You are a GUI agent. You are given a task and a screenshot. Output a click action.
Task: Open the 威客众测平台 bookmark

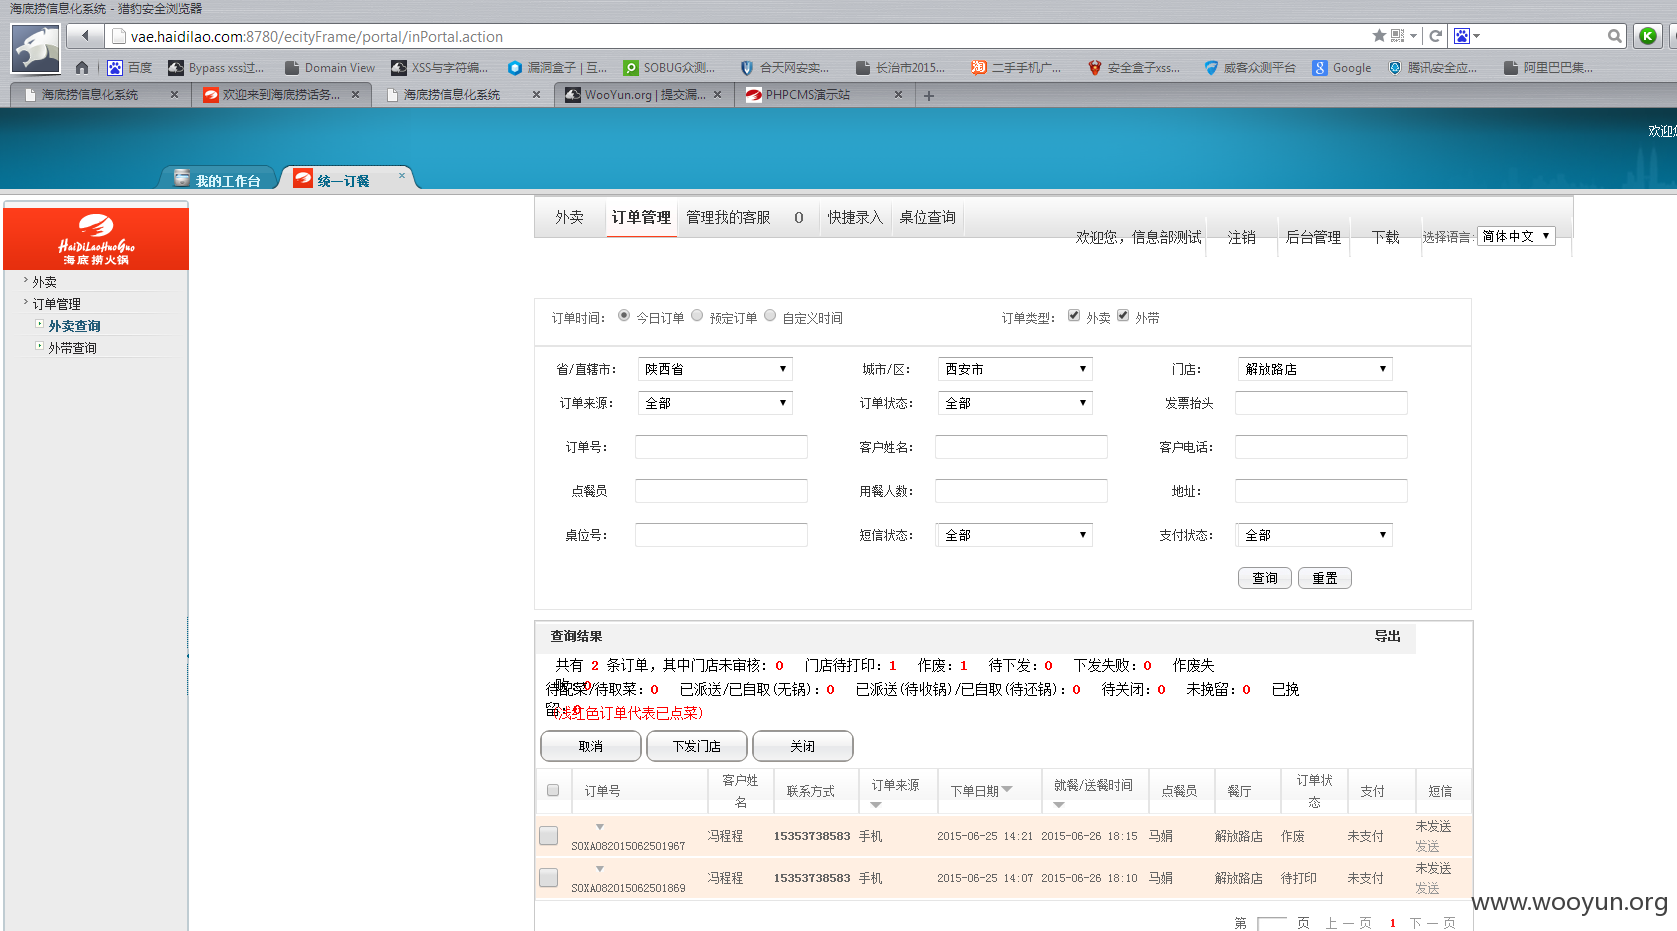click(1249, 68)
